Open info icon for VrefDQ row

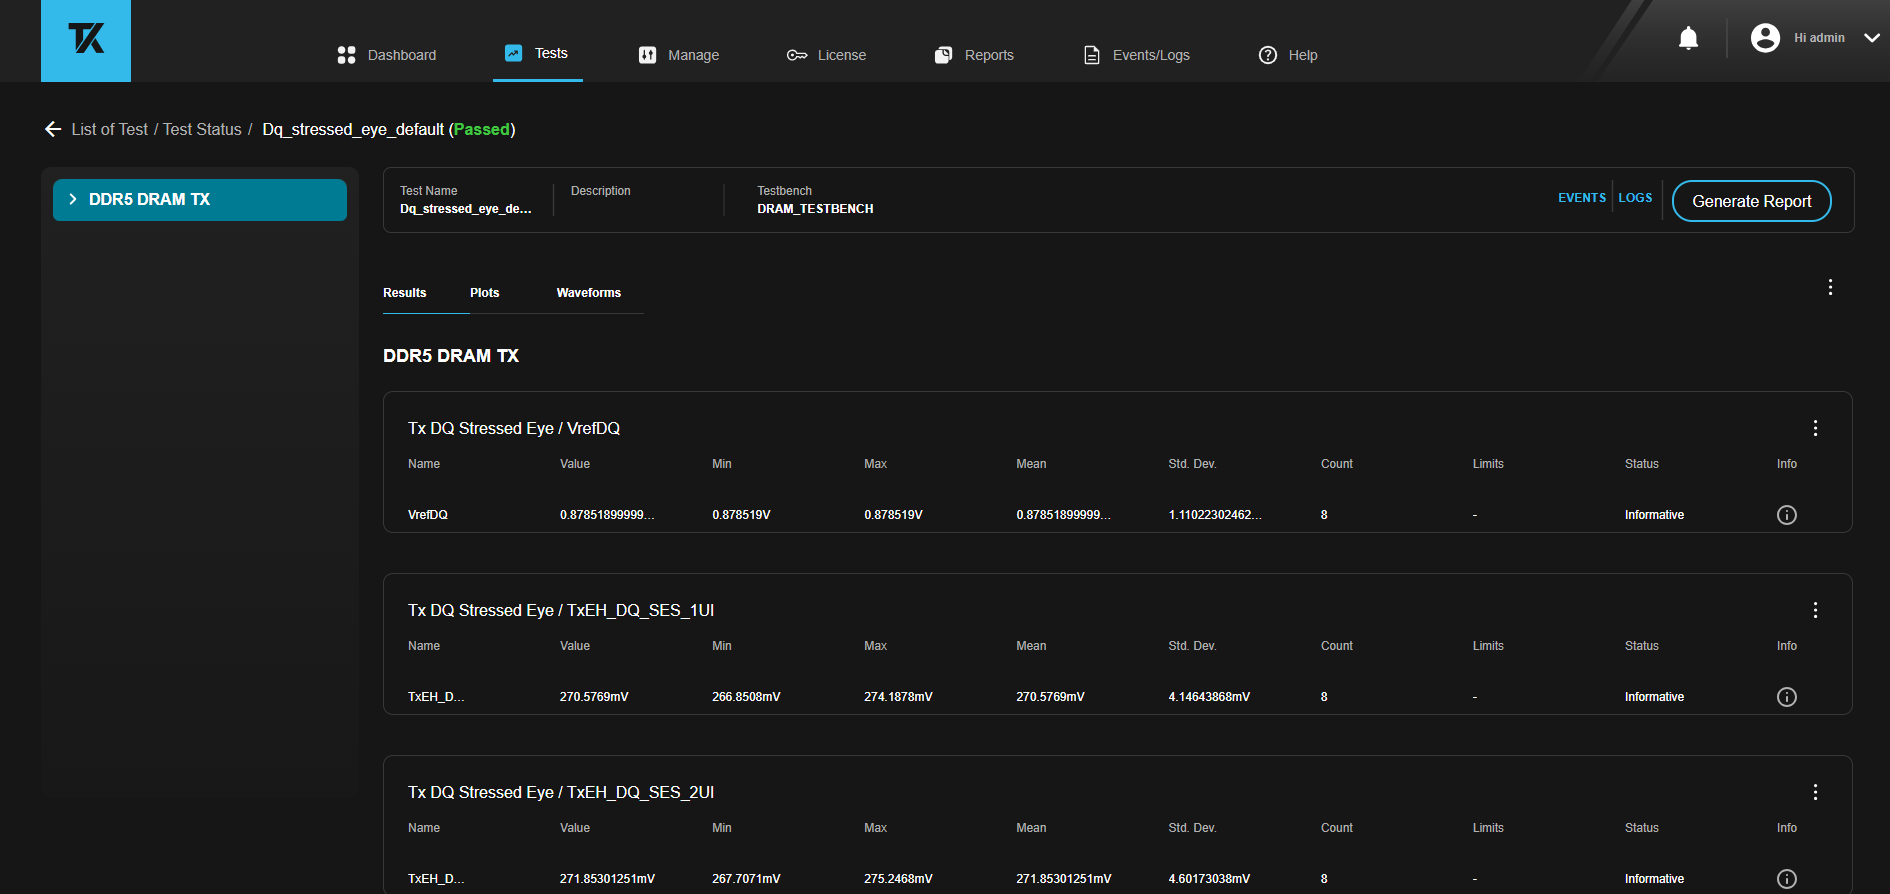pos(1786,515)
